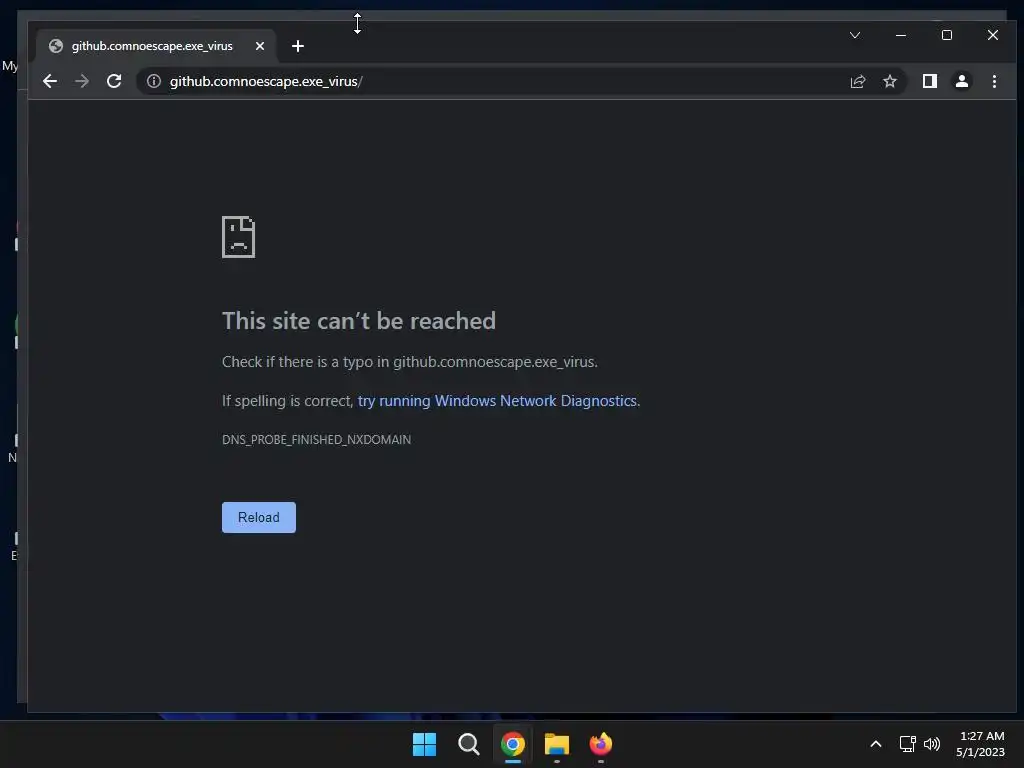Viewport: 1024px width, 768px height.
Task: Click the Chrome taskbar icon
Action: pyautogui.click(x=513, y=744)
